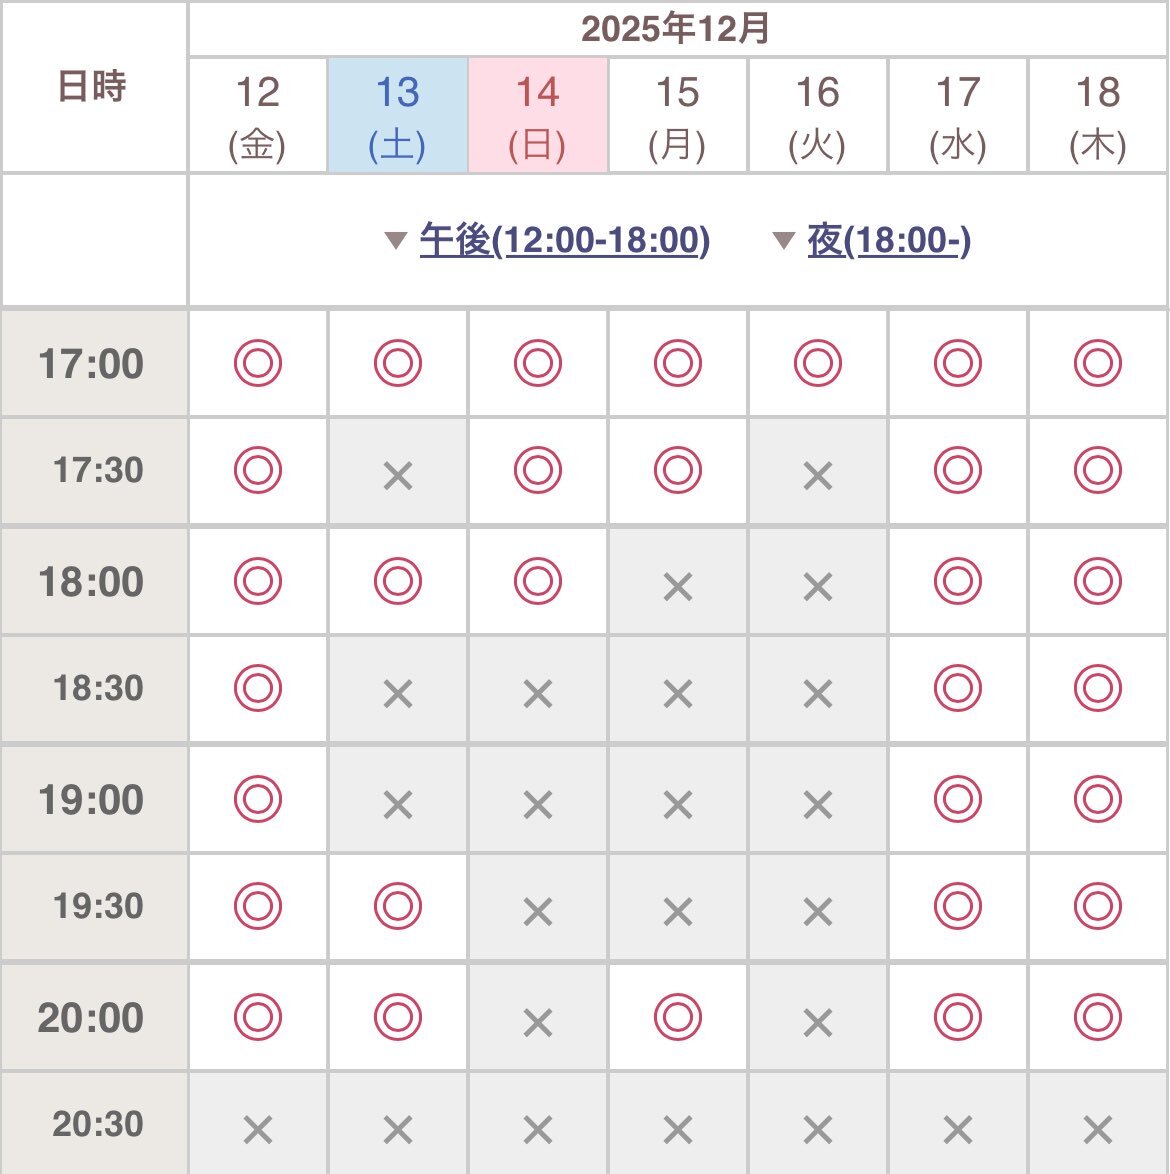Pick the 18:30 slot on Wednesday 17

[957, 689]
